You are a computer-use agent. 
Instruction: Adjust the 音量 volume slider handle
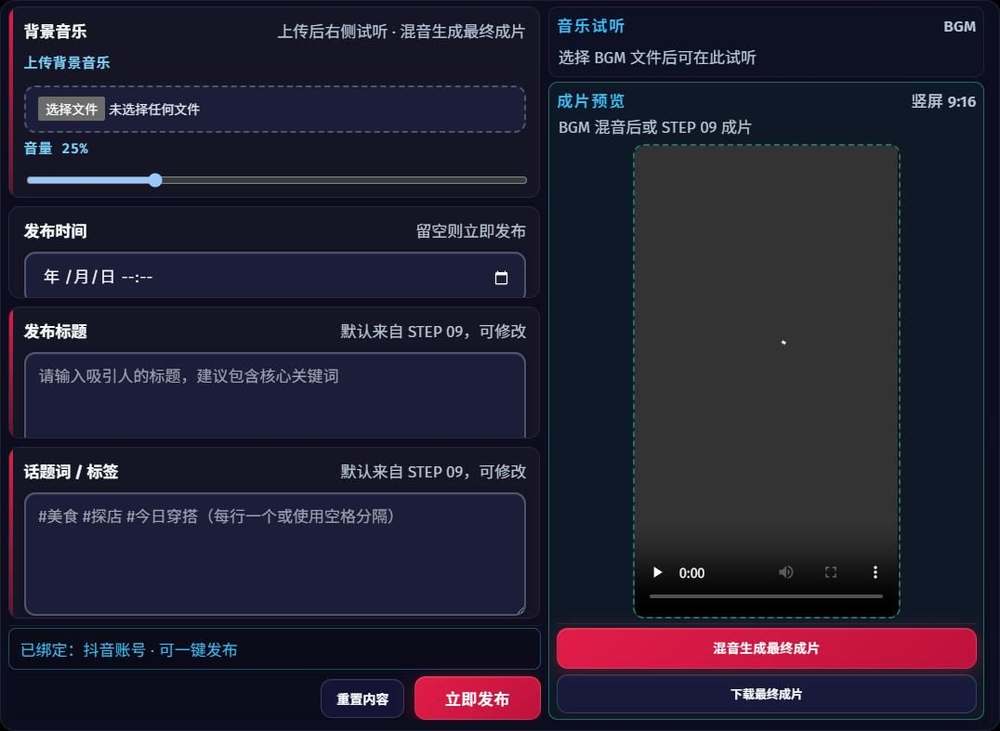pos(155,180)
